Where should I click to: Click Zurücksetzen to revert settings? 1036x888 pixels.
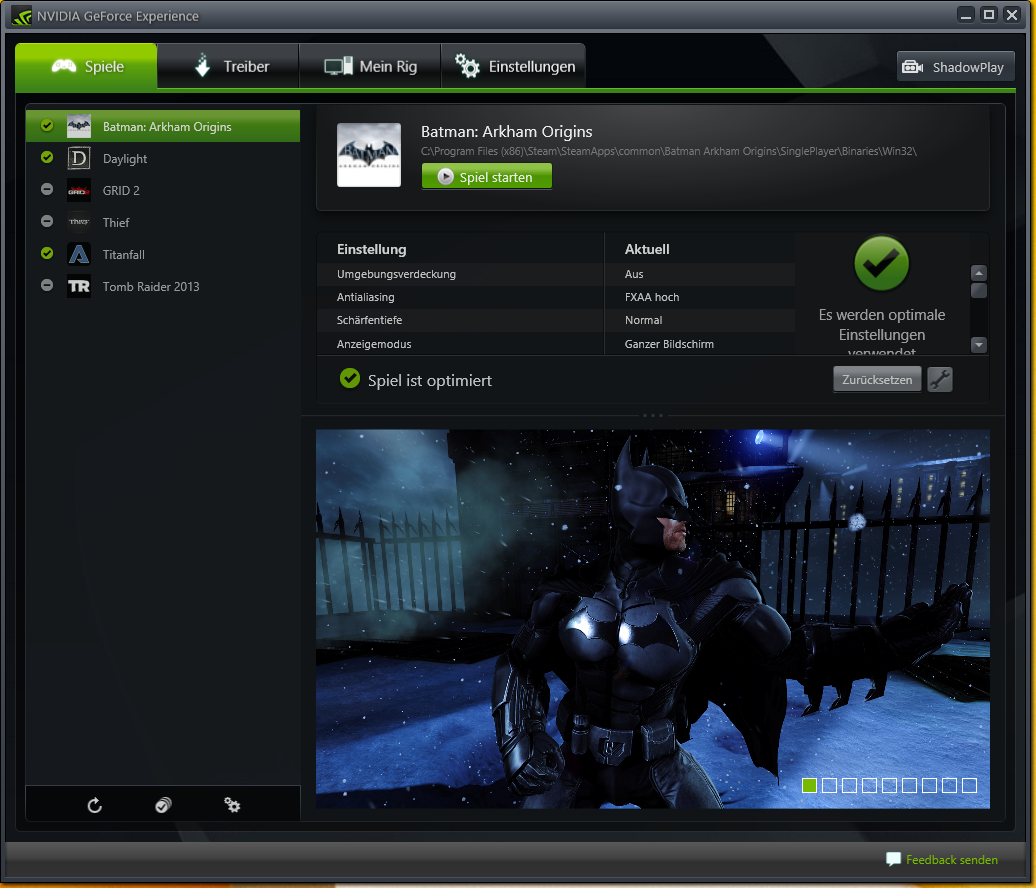877,379
